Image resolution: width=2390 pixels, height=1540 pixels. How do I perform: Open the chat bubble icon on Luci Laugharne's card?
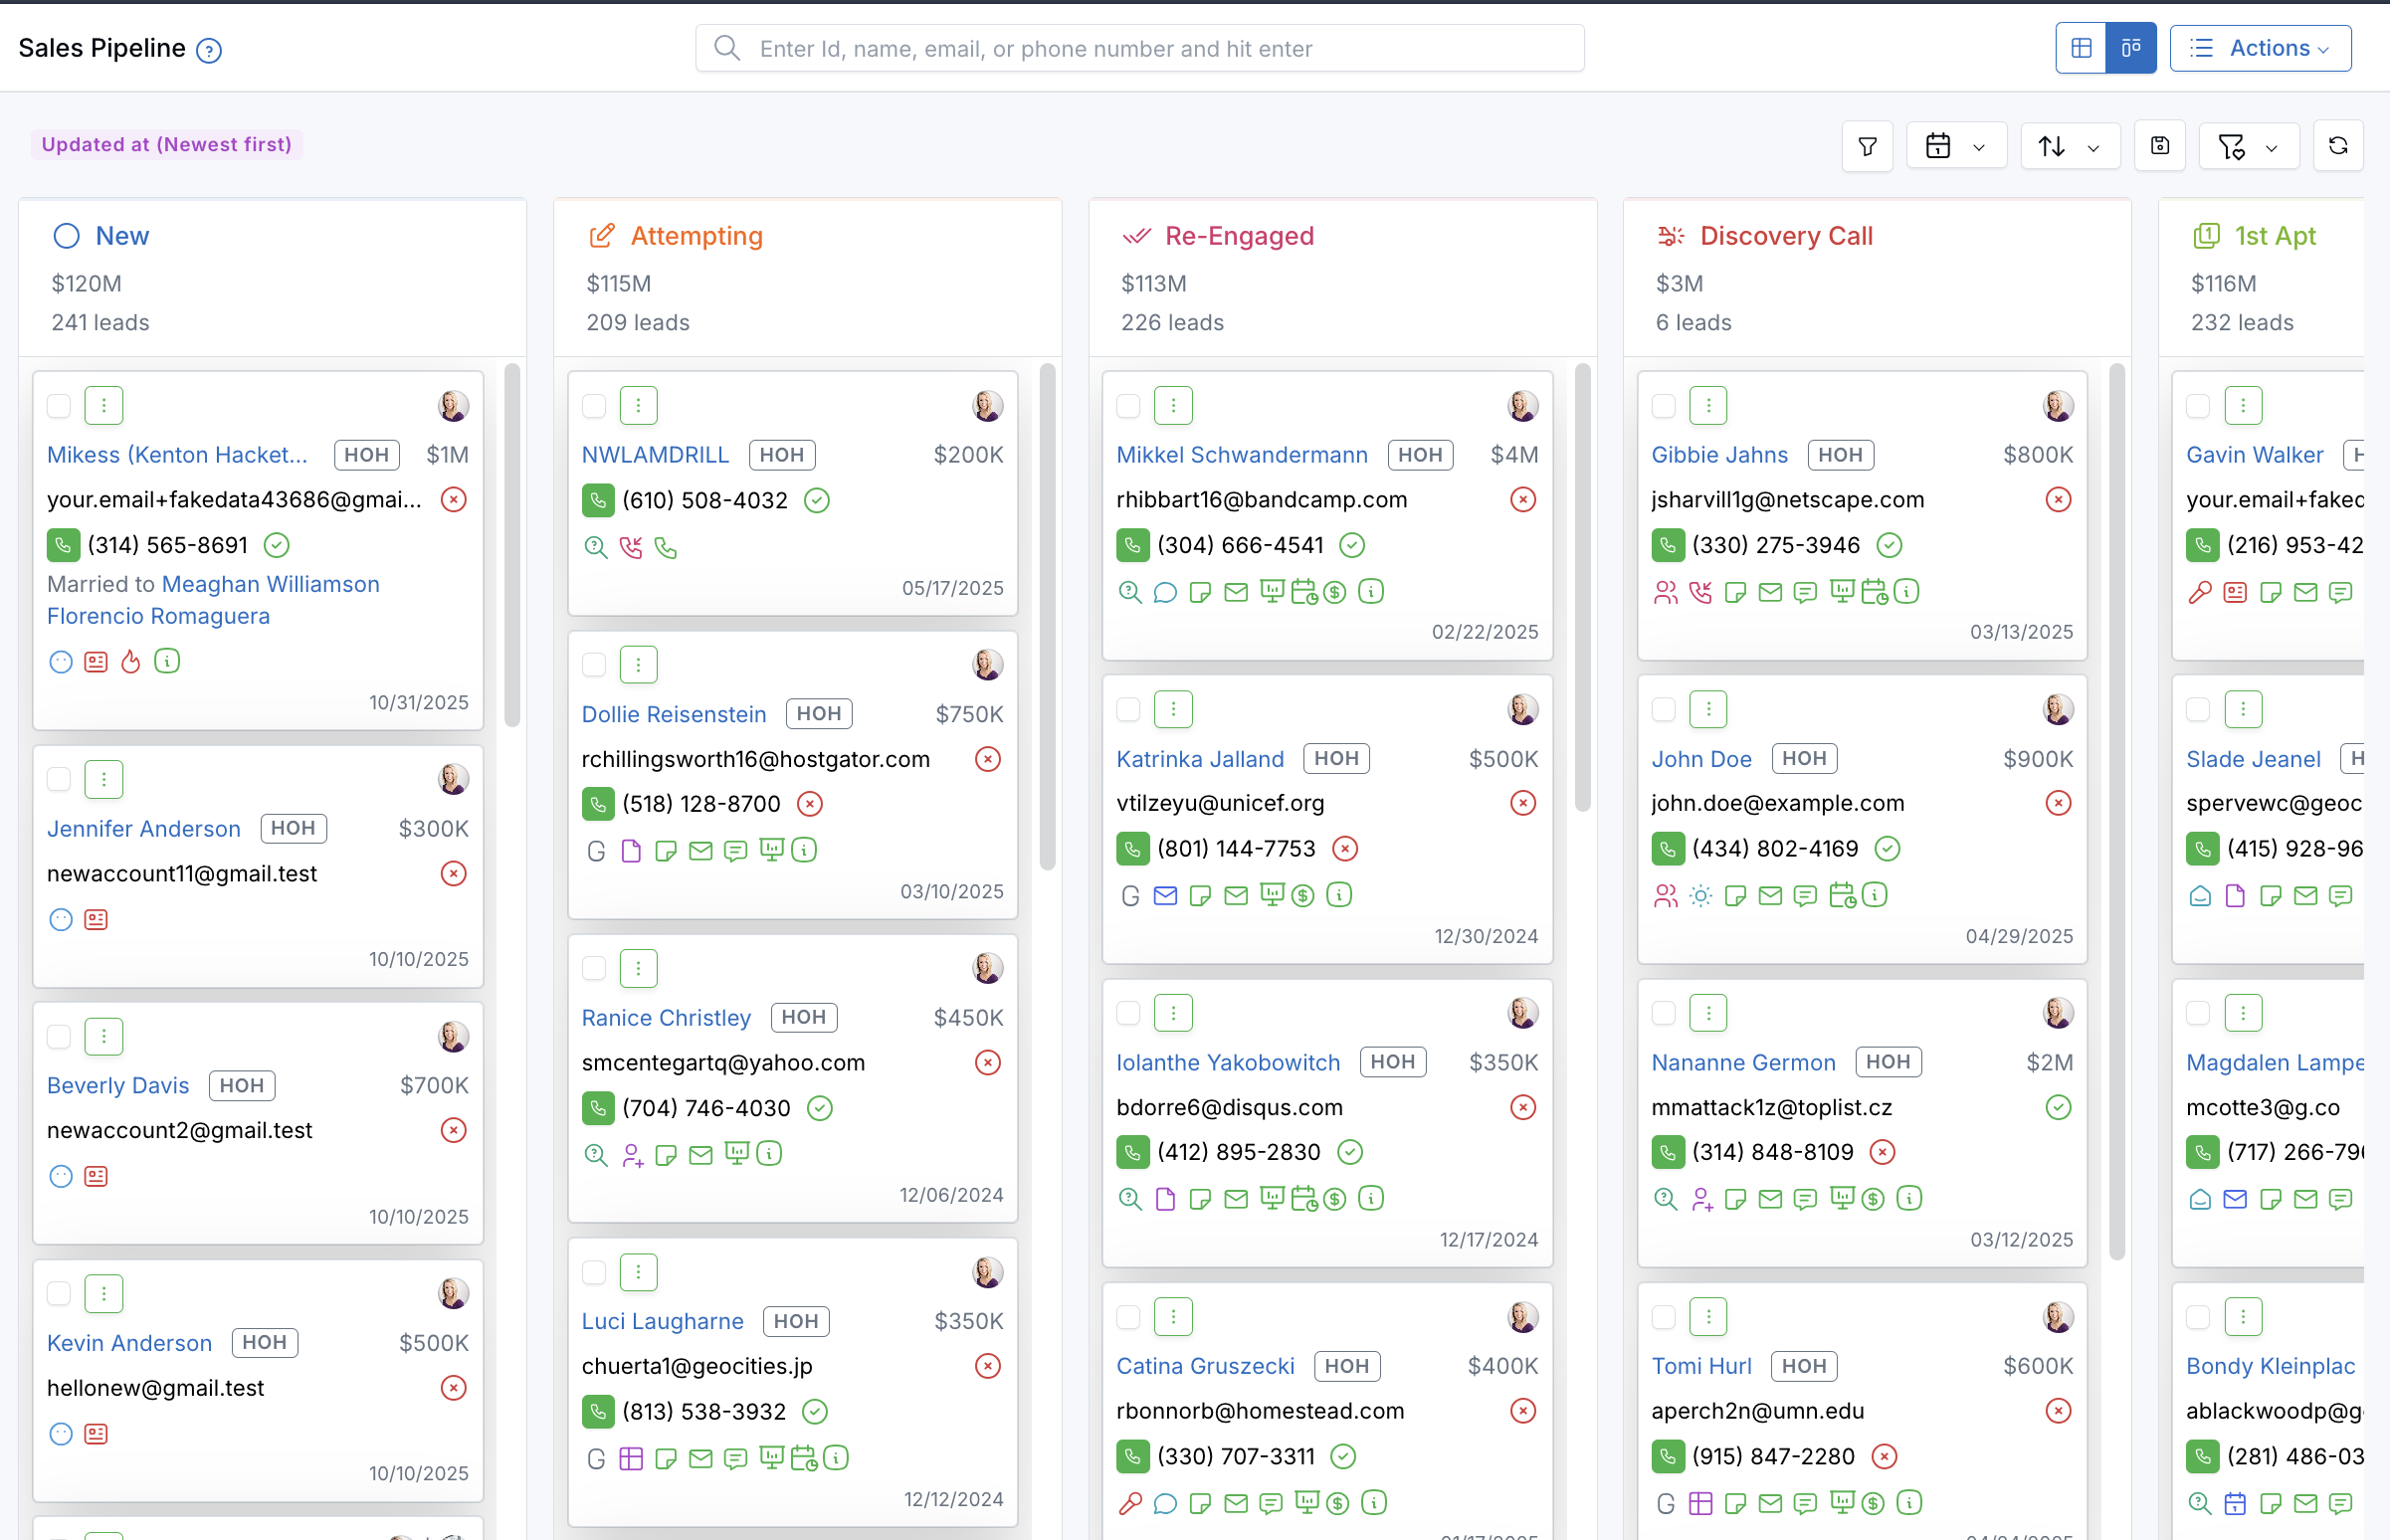click(736, 1458)
